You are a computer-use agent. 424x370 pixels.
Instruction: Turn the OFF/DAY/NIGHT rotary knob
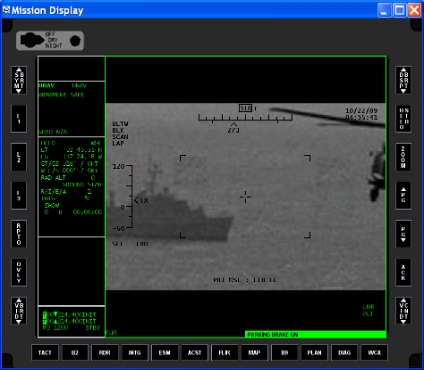[x=32, y=40]
